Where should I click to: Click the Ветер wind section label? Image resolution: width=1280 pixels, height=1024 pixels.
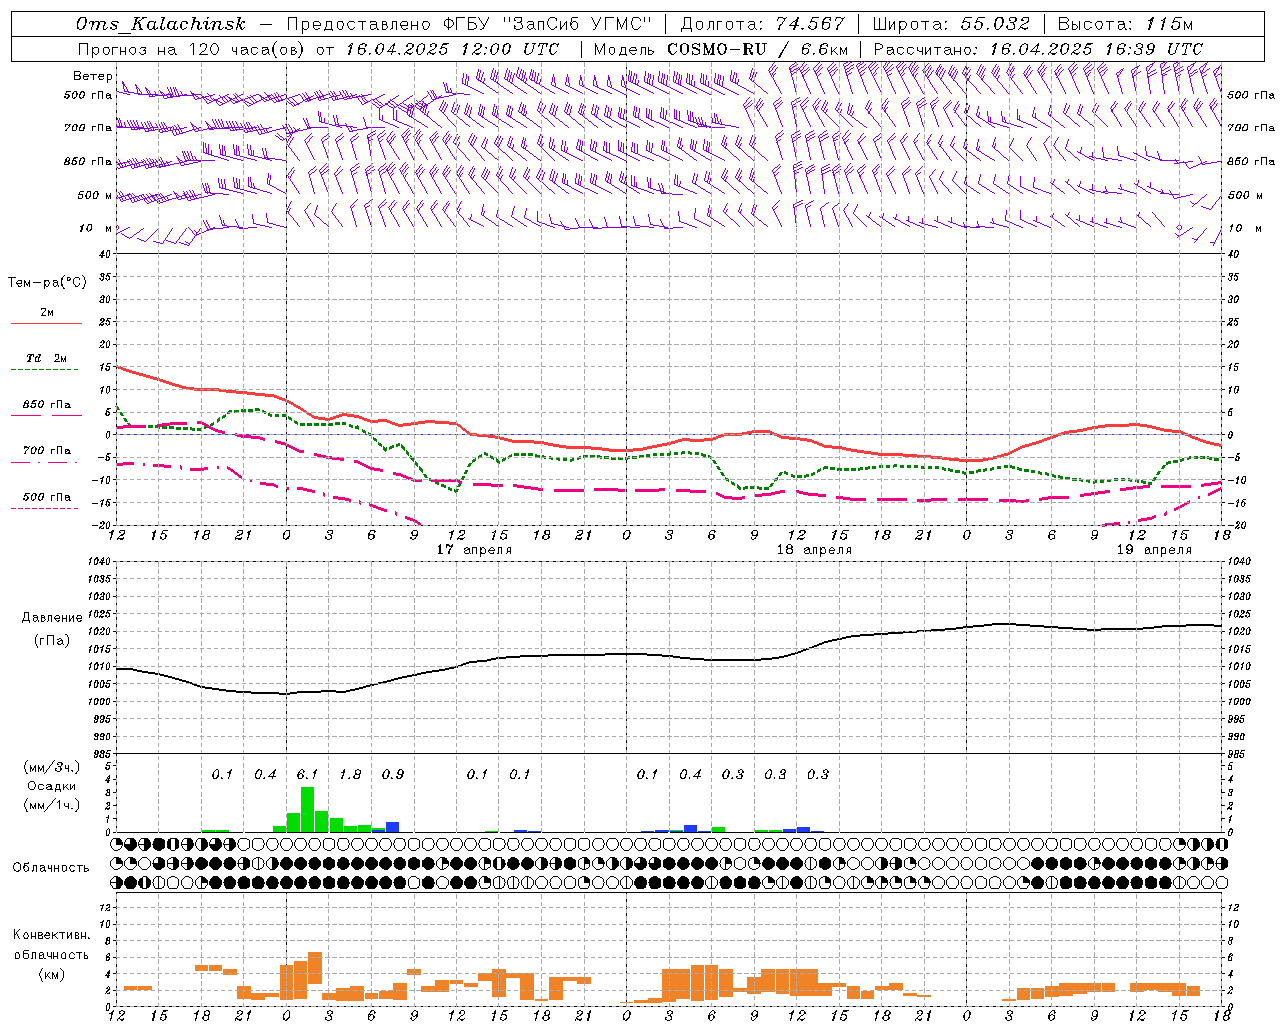point(92,76)
